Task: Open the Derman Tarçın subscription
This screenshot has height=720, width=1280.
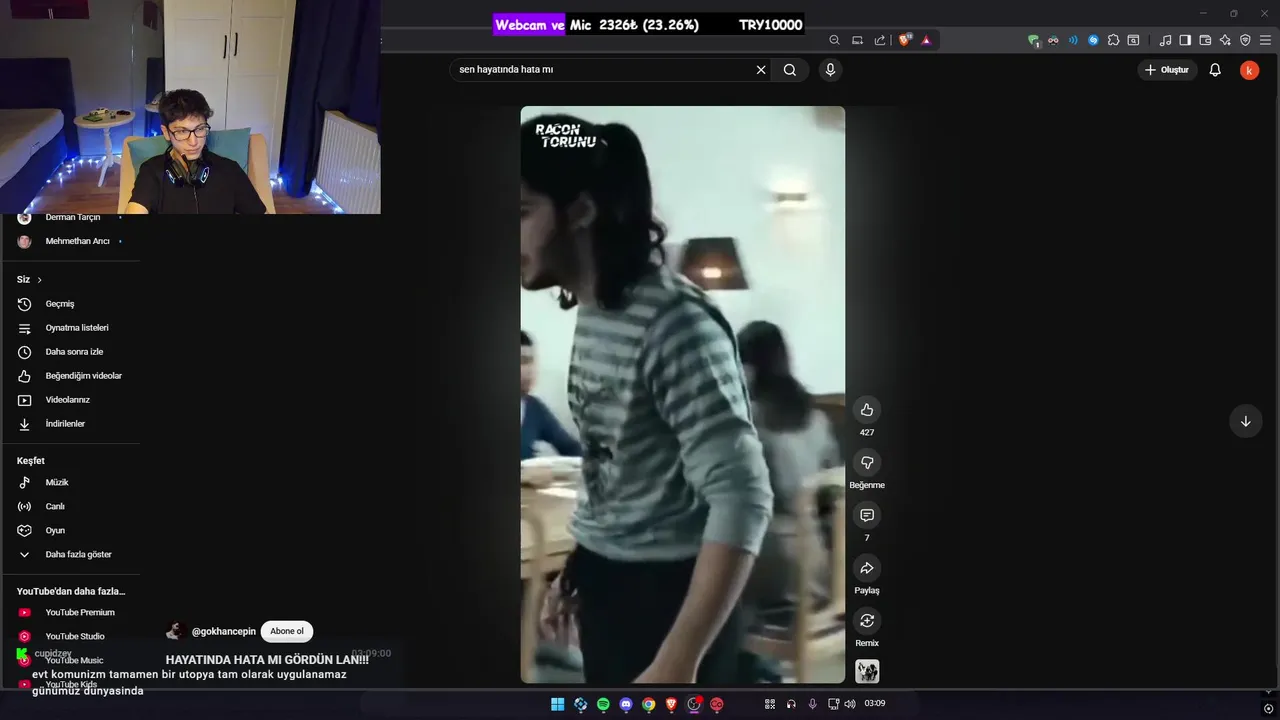Action: coord(70,218)
